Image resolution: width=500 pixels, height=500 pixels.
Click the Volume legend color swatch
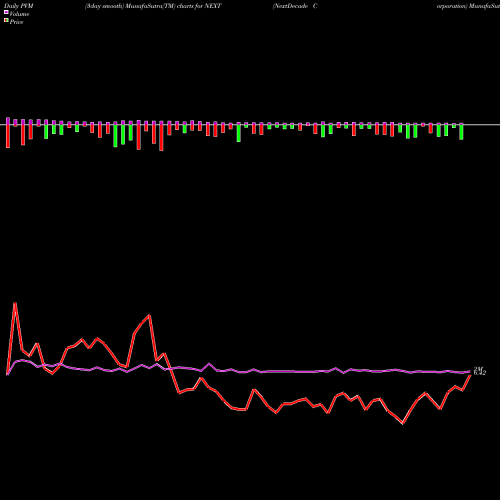[6, 12]
